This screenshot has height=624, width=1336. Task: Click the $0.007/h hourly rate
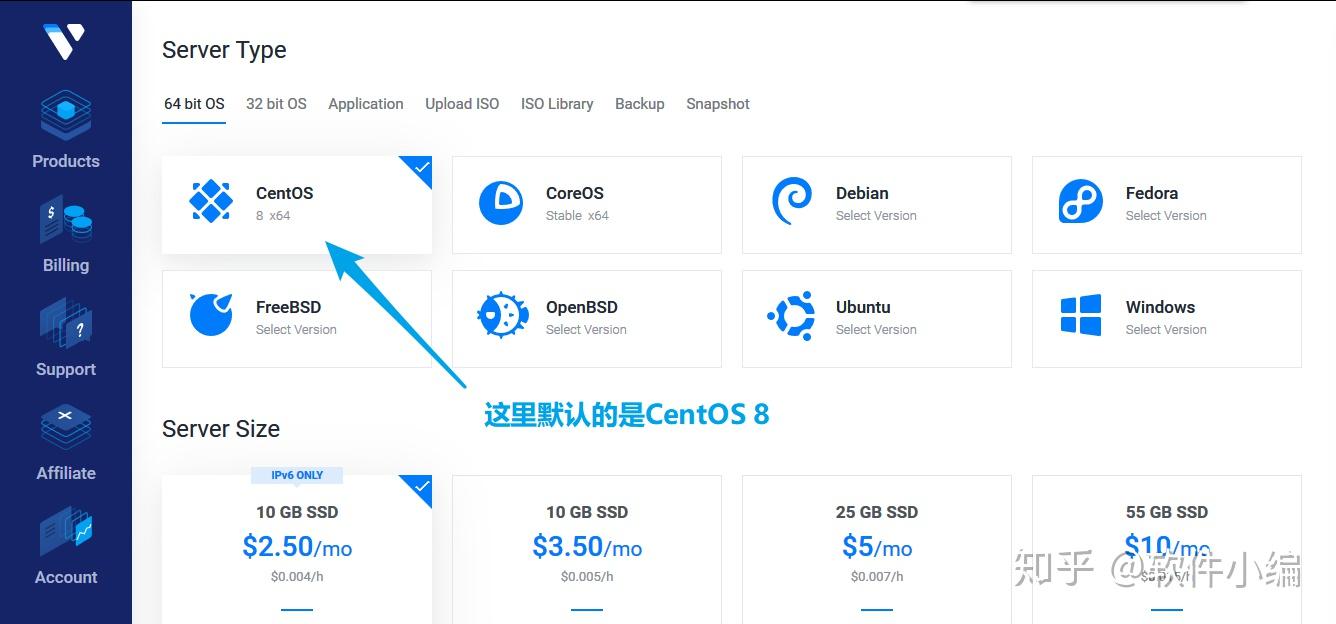tap(877, 577)
